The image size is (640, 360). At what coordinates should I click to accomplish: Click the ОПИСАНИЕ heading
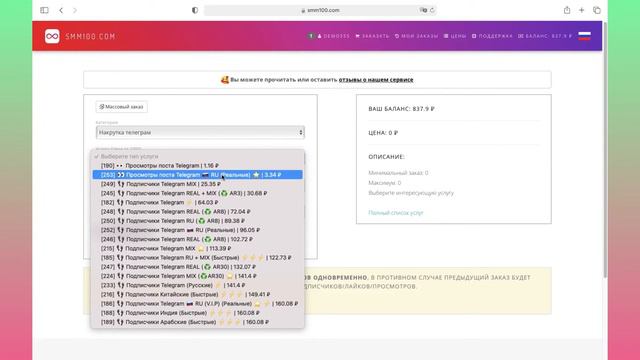[x=387, y=157]
